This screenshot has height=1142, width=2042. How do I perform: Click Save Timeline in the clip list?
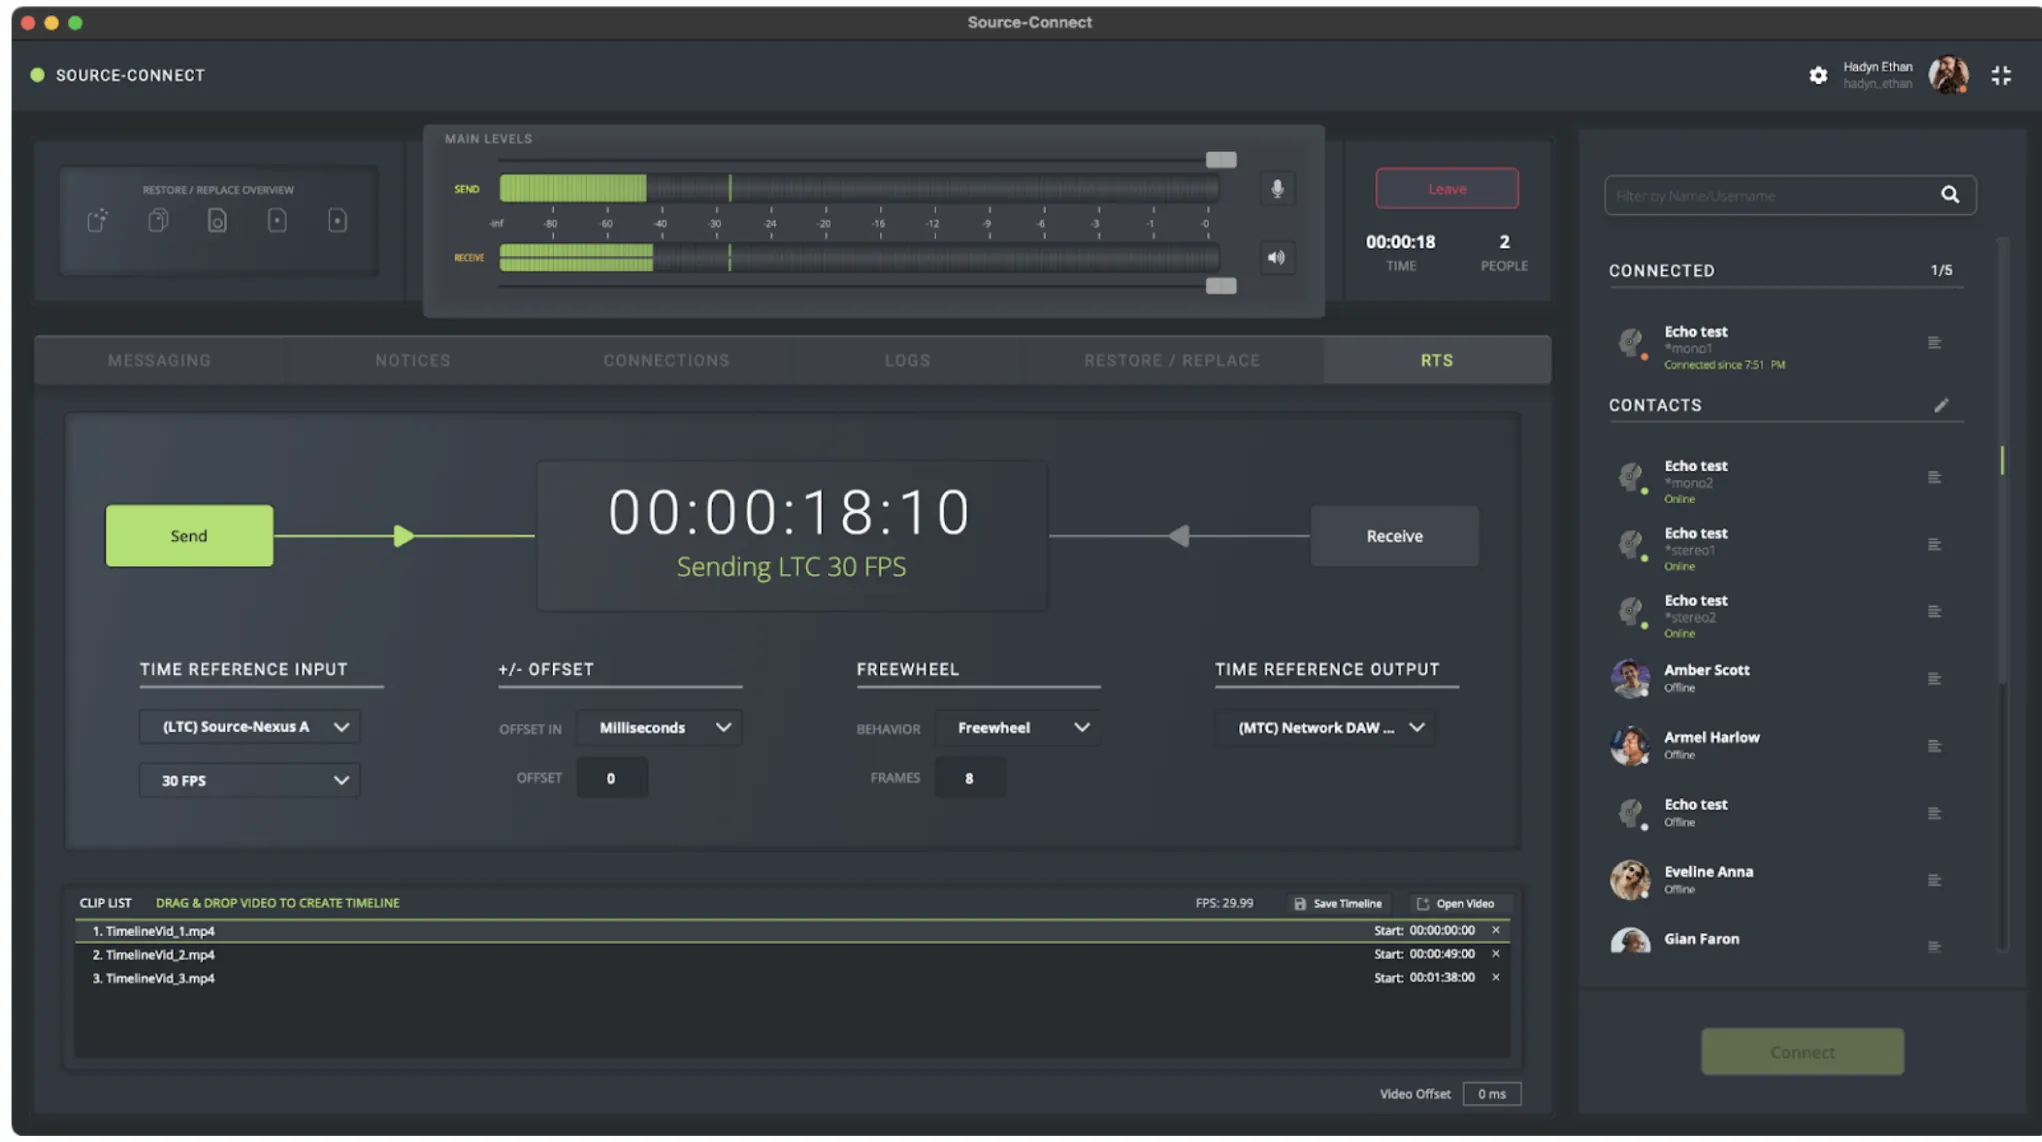pos(1338,904)
